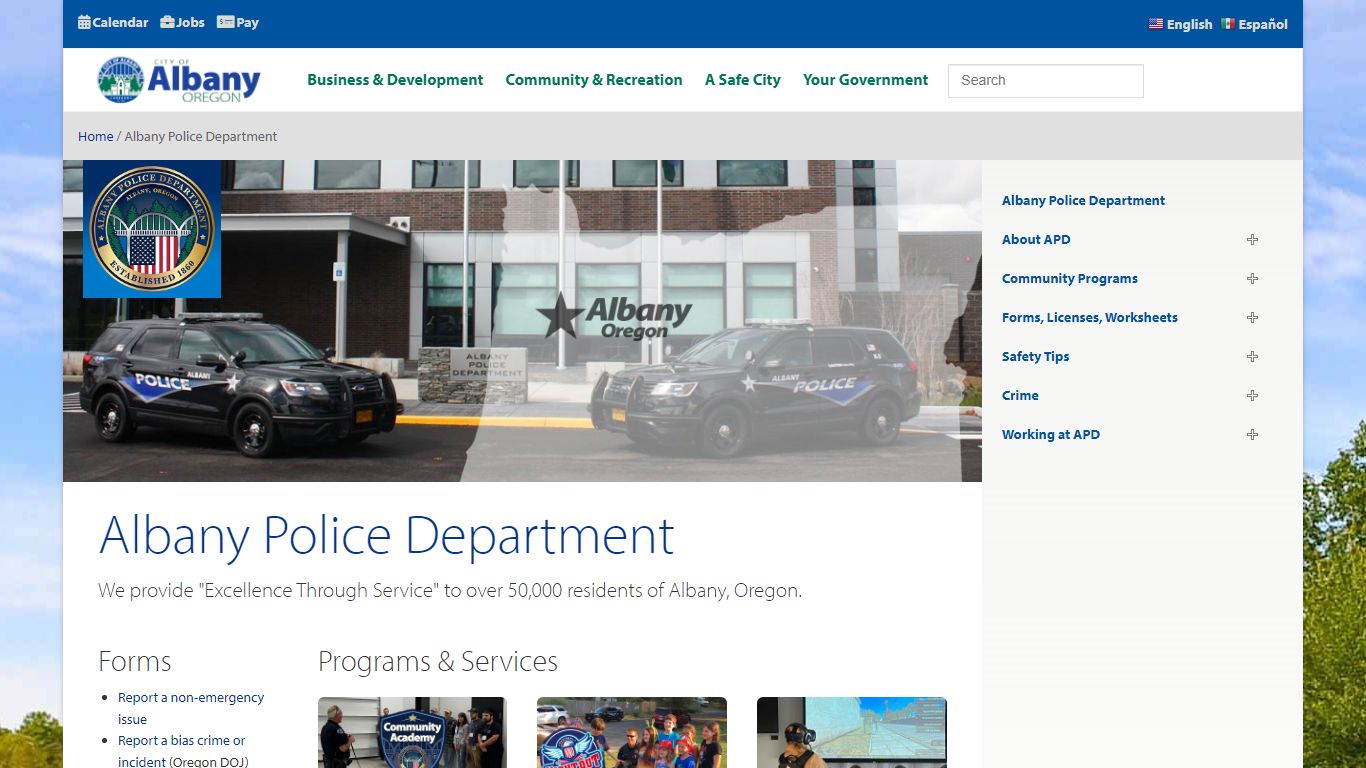The width and height of the screenshot is (1366, 768).
Task: Open the Community Academy program thumbnail
Action: click(x=412, y=733)
